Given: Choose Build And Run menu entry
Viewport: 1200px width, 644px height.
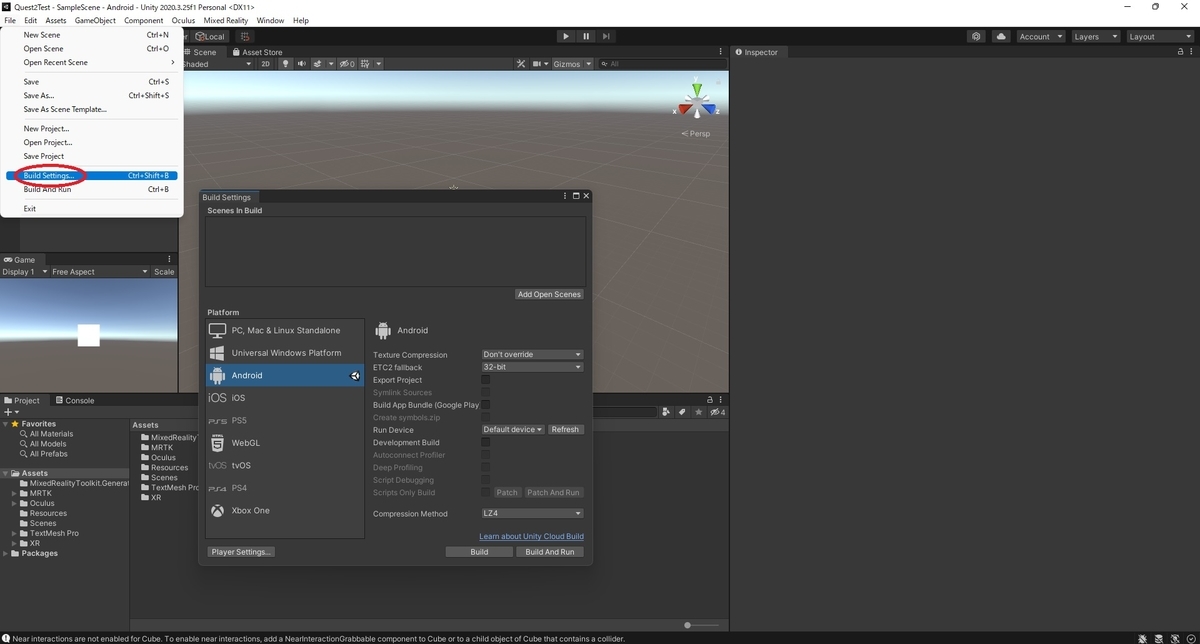Looking at the screenshot, I should point(92,189).
